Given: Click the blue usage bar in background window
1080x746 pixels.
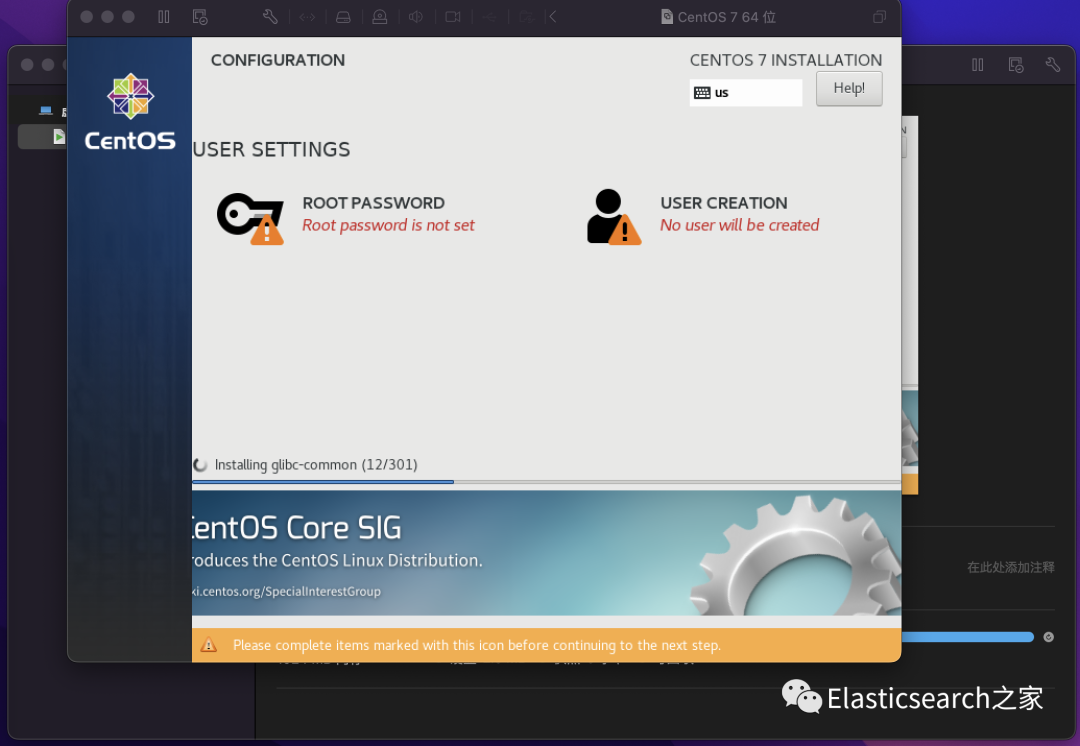Looking at the screenshot, I should (x=968, y=637).
